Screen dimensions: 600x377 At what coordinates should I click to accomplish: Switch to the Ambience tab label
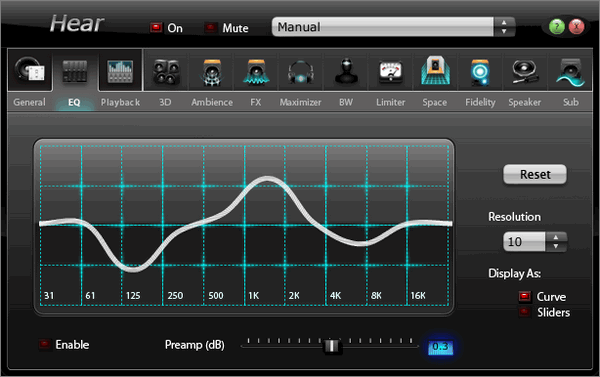click(212, 102)
